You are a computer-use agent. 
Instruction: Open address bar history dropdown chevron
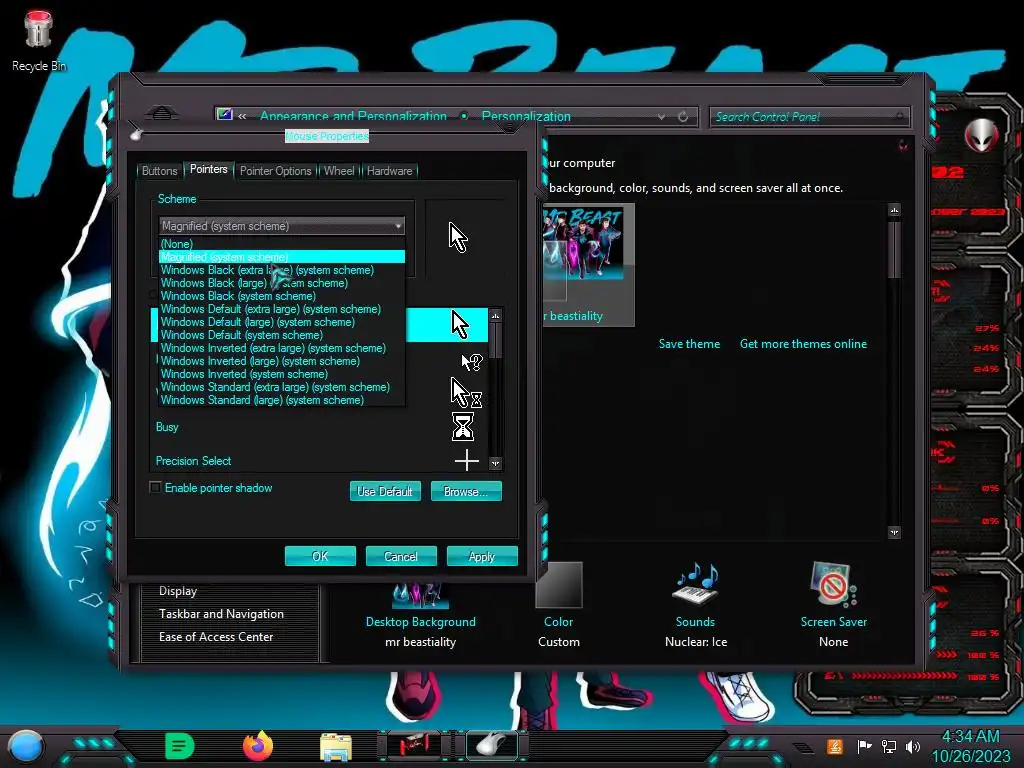(x=662, y=117)
